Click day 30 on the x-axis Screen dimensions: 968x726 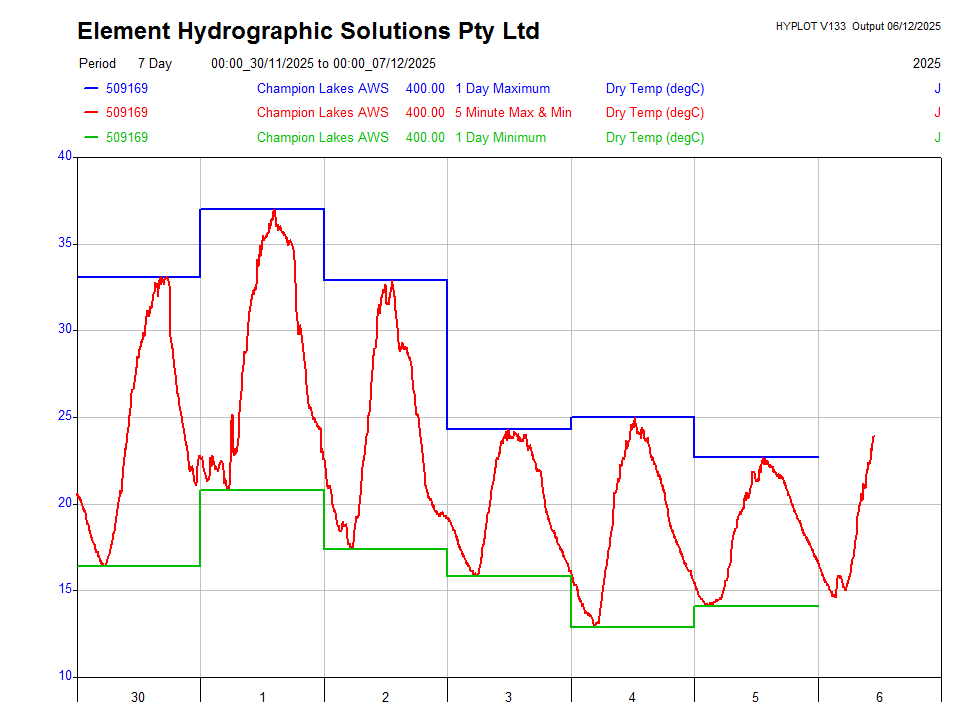click(138, 697)
